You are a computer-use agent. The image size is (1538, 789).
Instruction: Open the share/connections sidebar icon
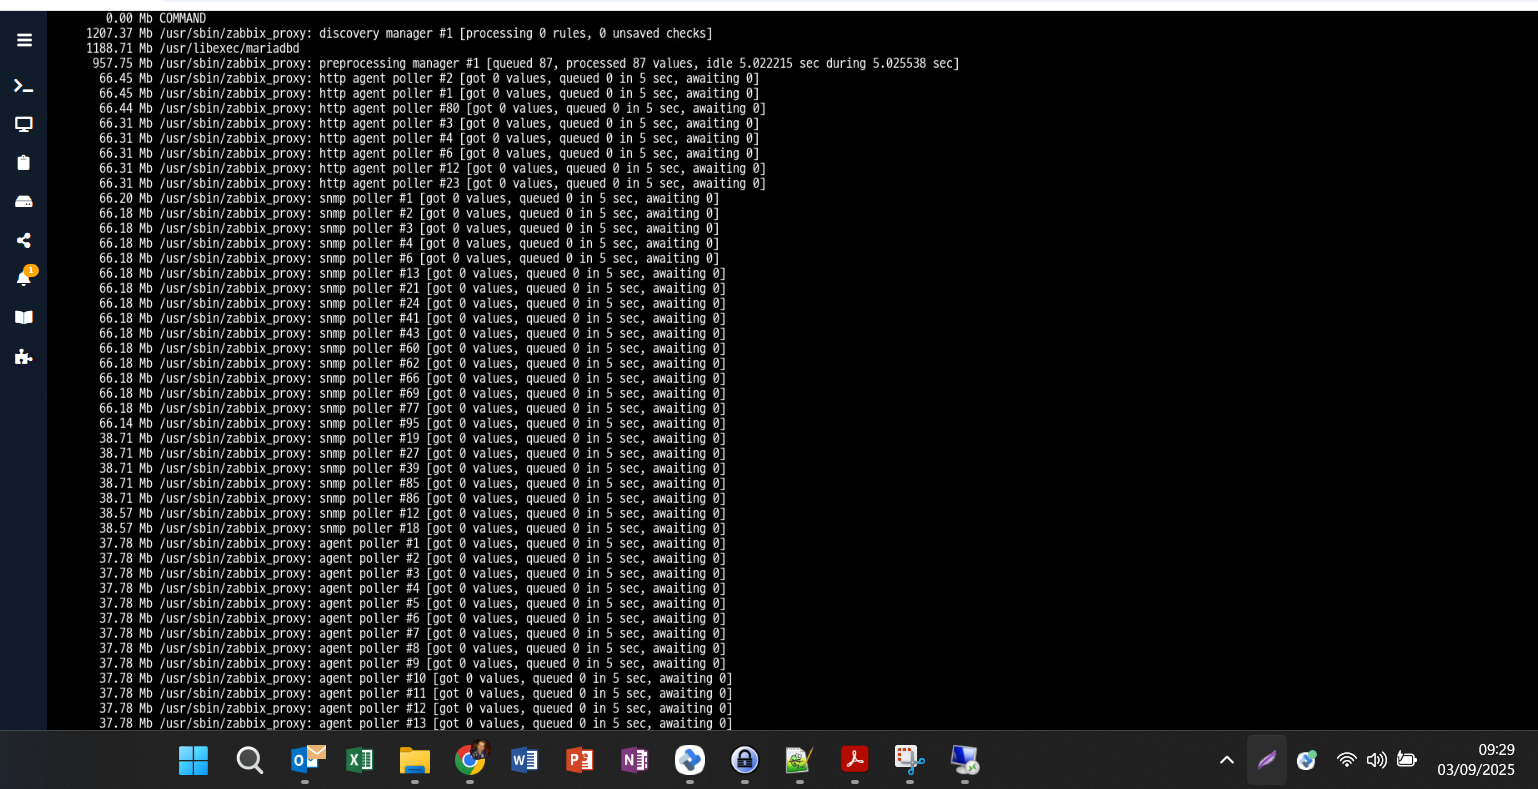click(24, 240)
